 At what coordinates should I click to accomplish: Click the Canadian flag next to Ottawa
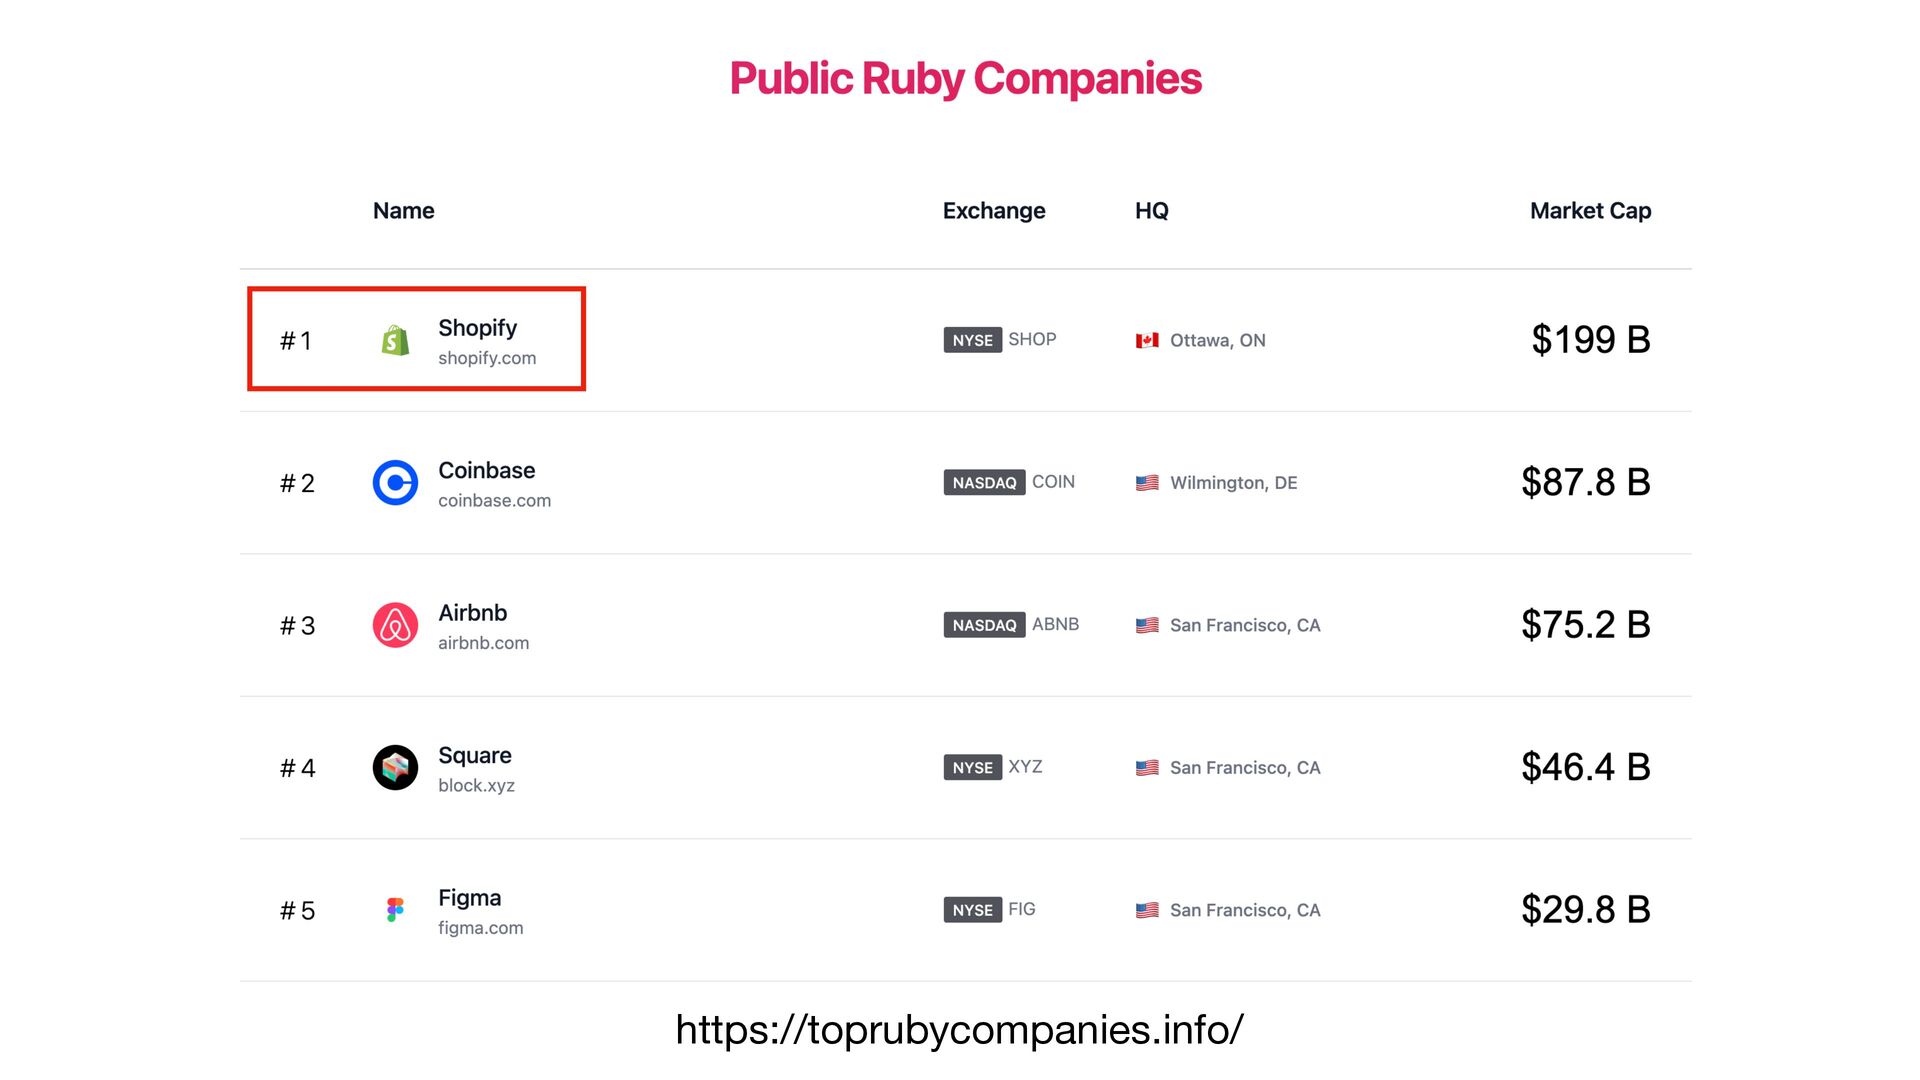1147,341
